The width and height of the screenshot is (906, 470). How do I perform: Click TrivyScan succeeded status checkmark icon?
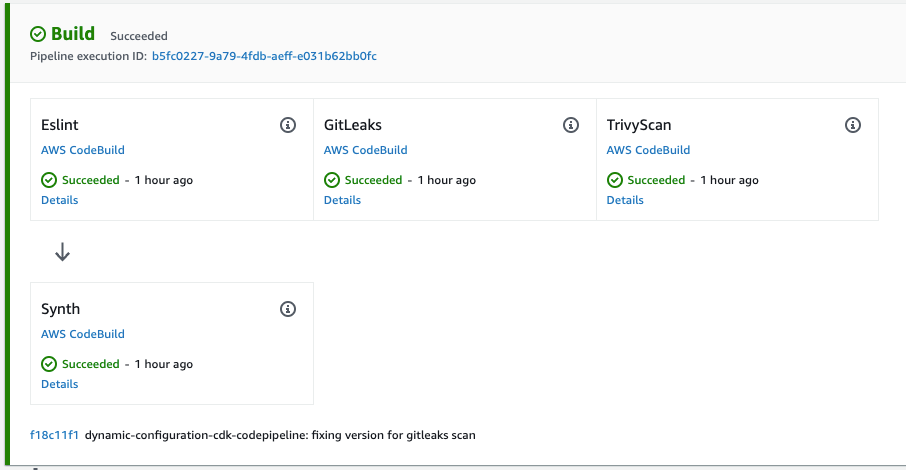(x=615, y=180)
